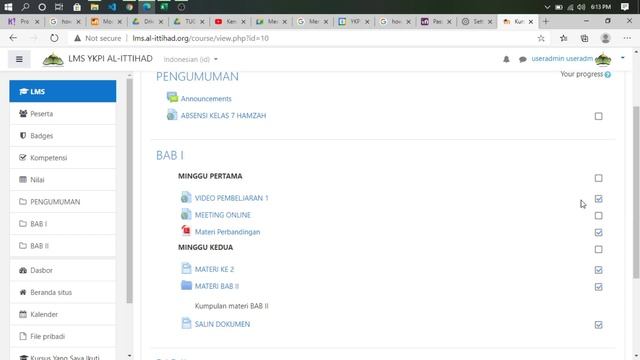Click the Not secure warning icon
Viewport: 640px width, 360px height.
pos(77,38)
